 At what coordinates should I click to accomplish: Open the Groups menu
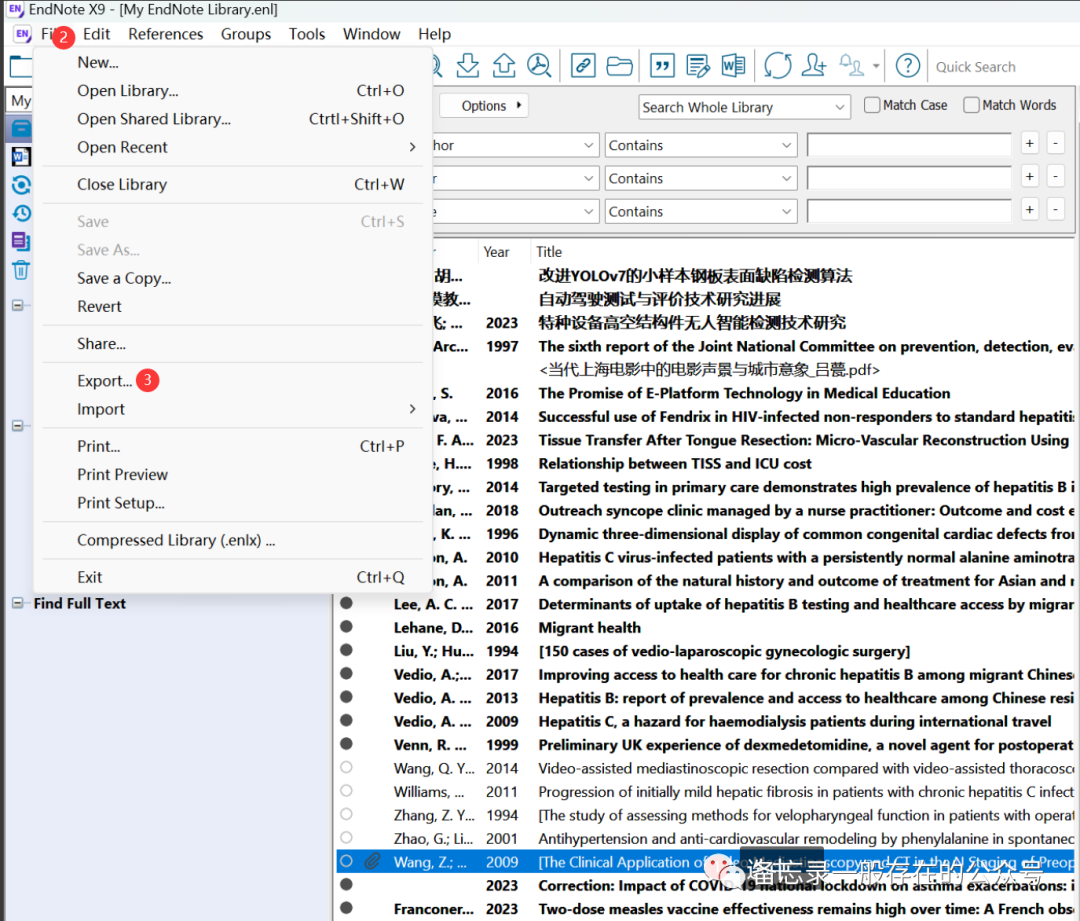(245, 34)
